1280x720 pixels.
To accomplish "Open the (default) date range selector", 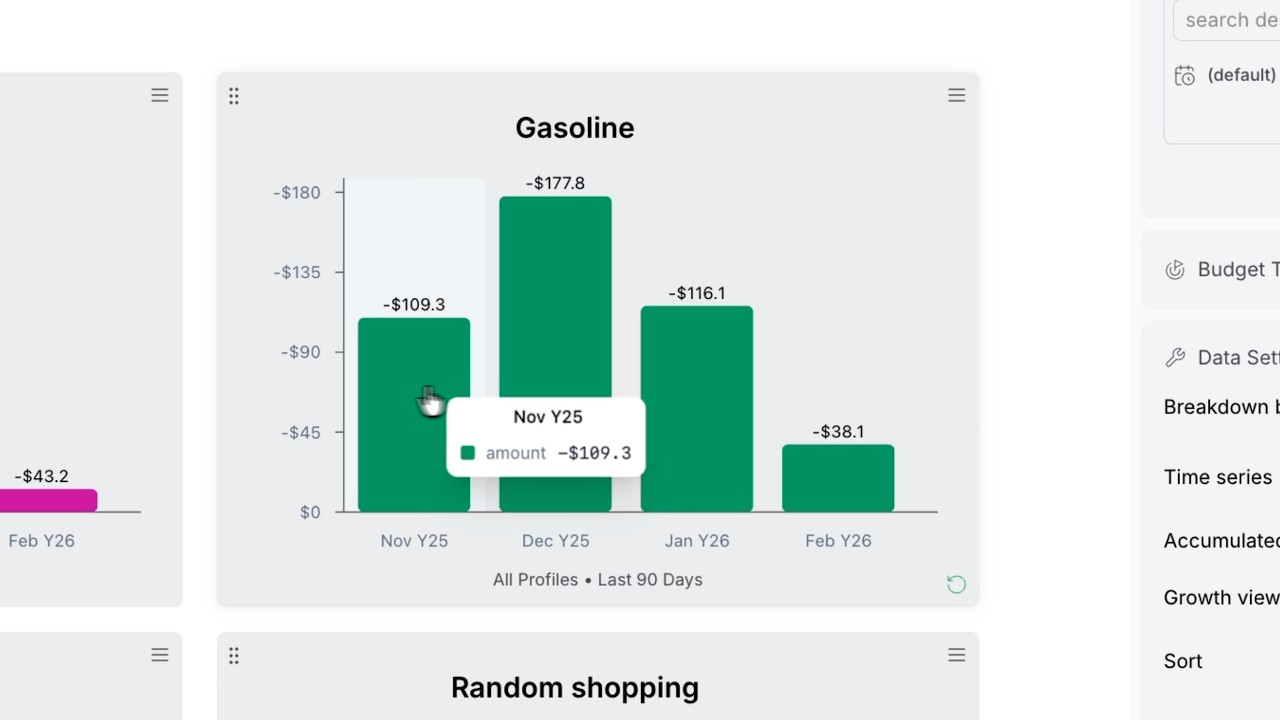I will pos(1241,75).
